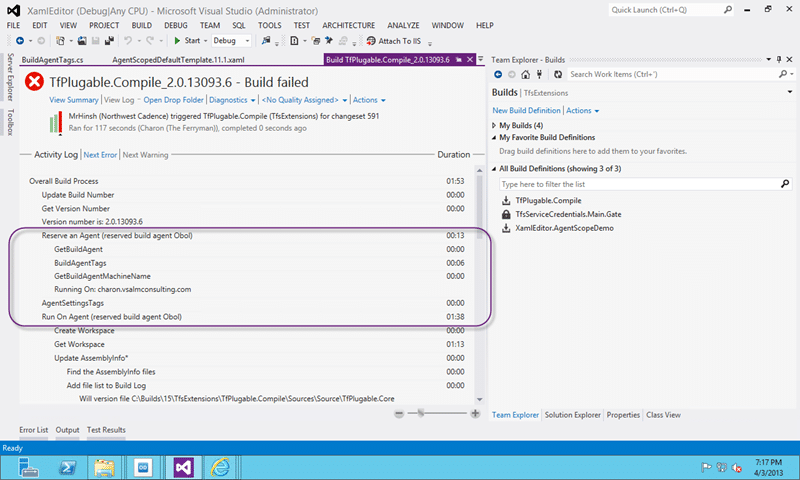Click the Team Explorer back arrow
The image size is (800, 480).
498,74
